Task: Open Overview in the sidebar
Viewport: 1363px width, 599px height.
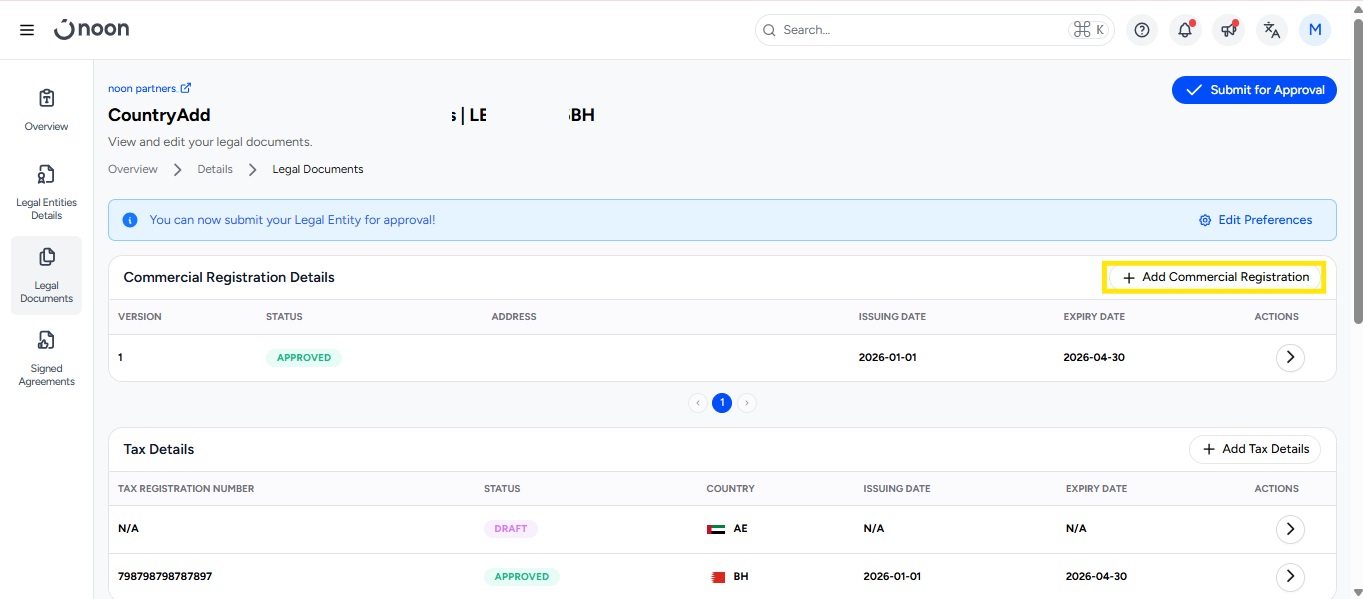Action: (x=46, y=109)
